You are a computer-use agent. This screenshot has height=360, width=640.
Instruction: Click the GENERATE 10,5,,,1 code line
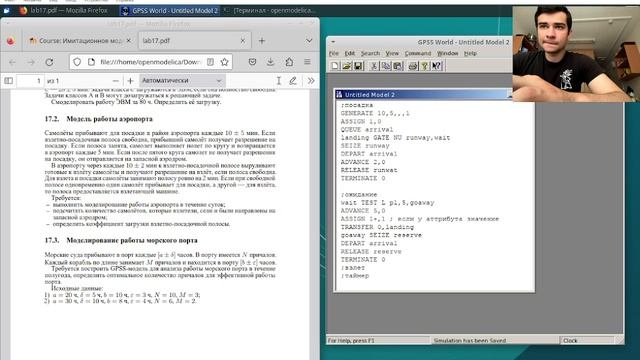point(375,113)
